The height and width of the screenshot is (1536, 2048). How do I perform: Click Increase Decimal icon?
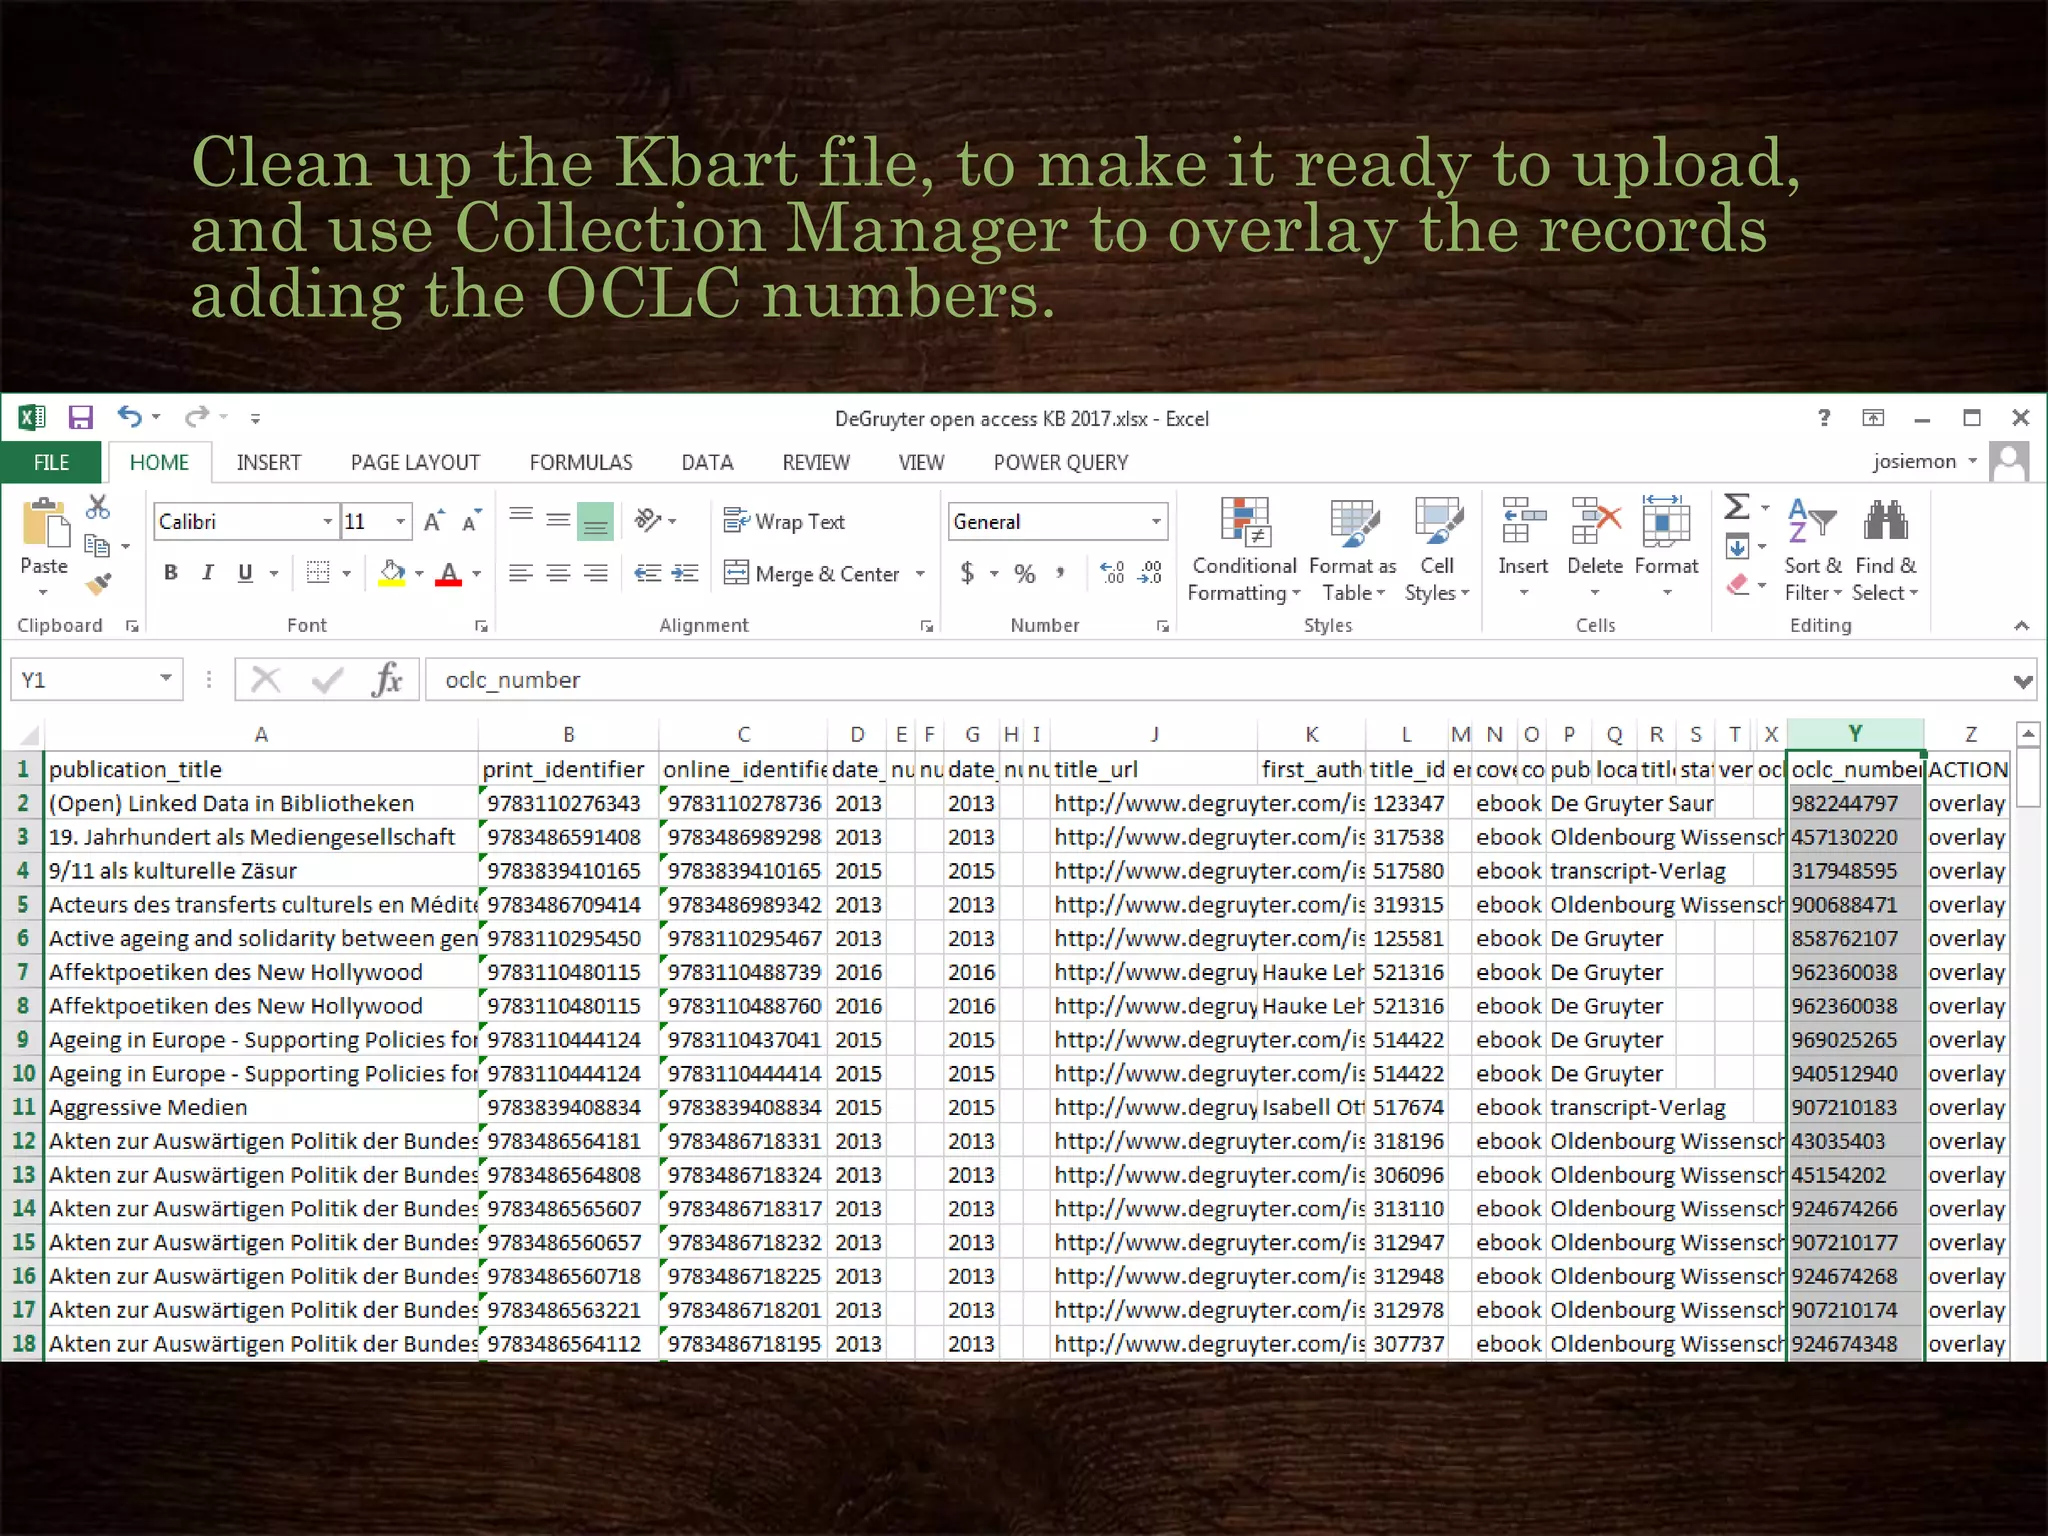click(x=1112, y=573)
